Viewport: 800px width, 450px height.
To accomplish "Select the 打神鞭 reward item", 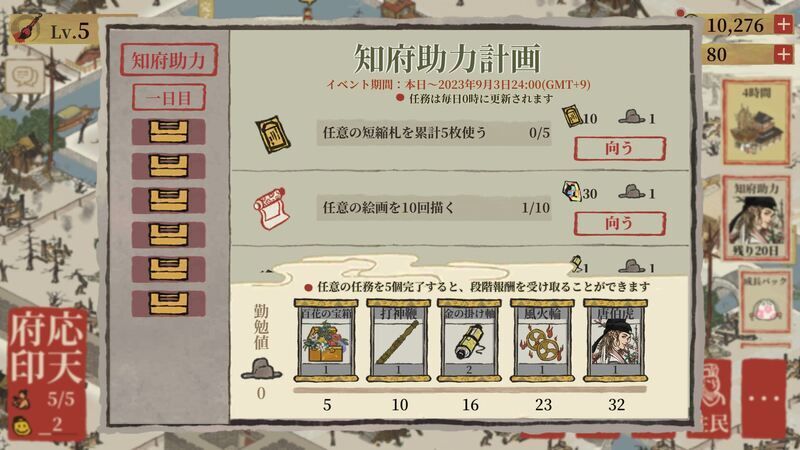I will point(399,340).
